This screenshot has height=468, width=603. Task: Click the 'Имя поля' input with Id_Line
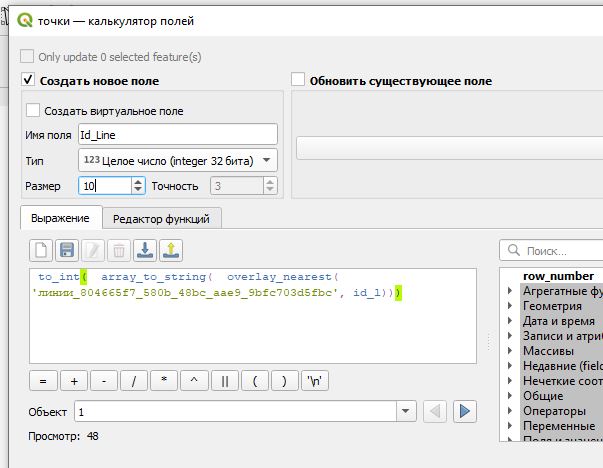point(178,135)
